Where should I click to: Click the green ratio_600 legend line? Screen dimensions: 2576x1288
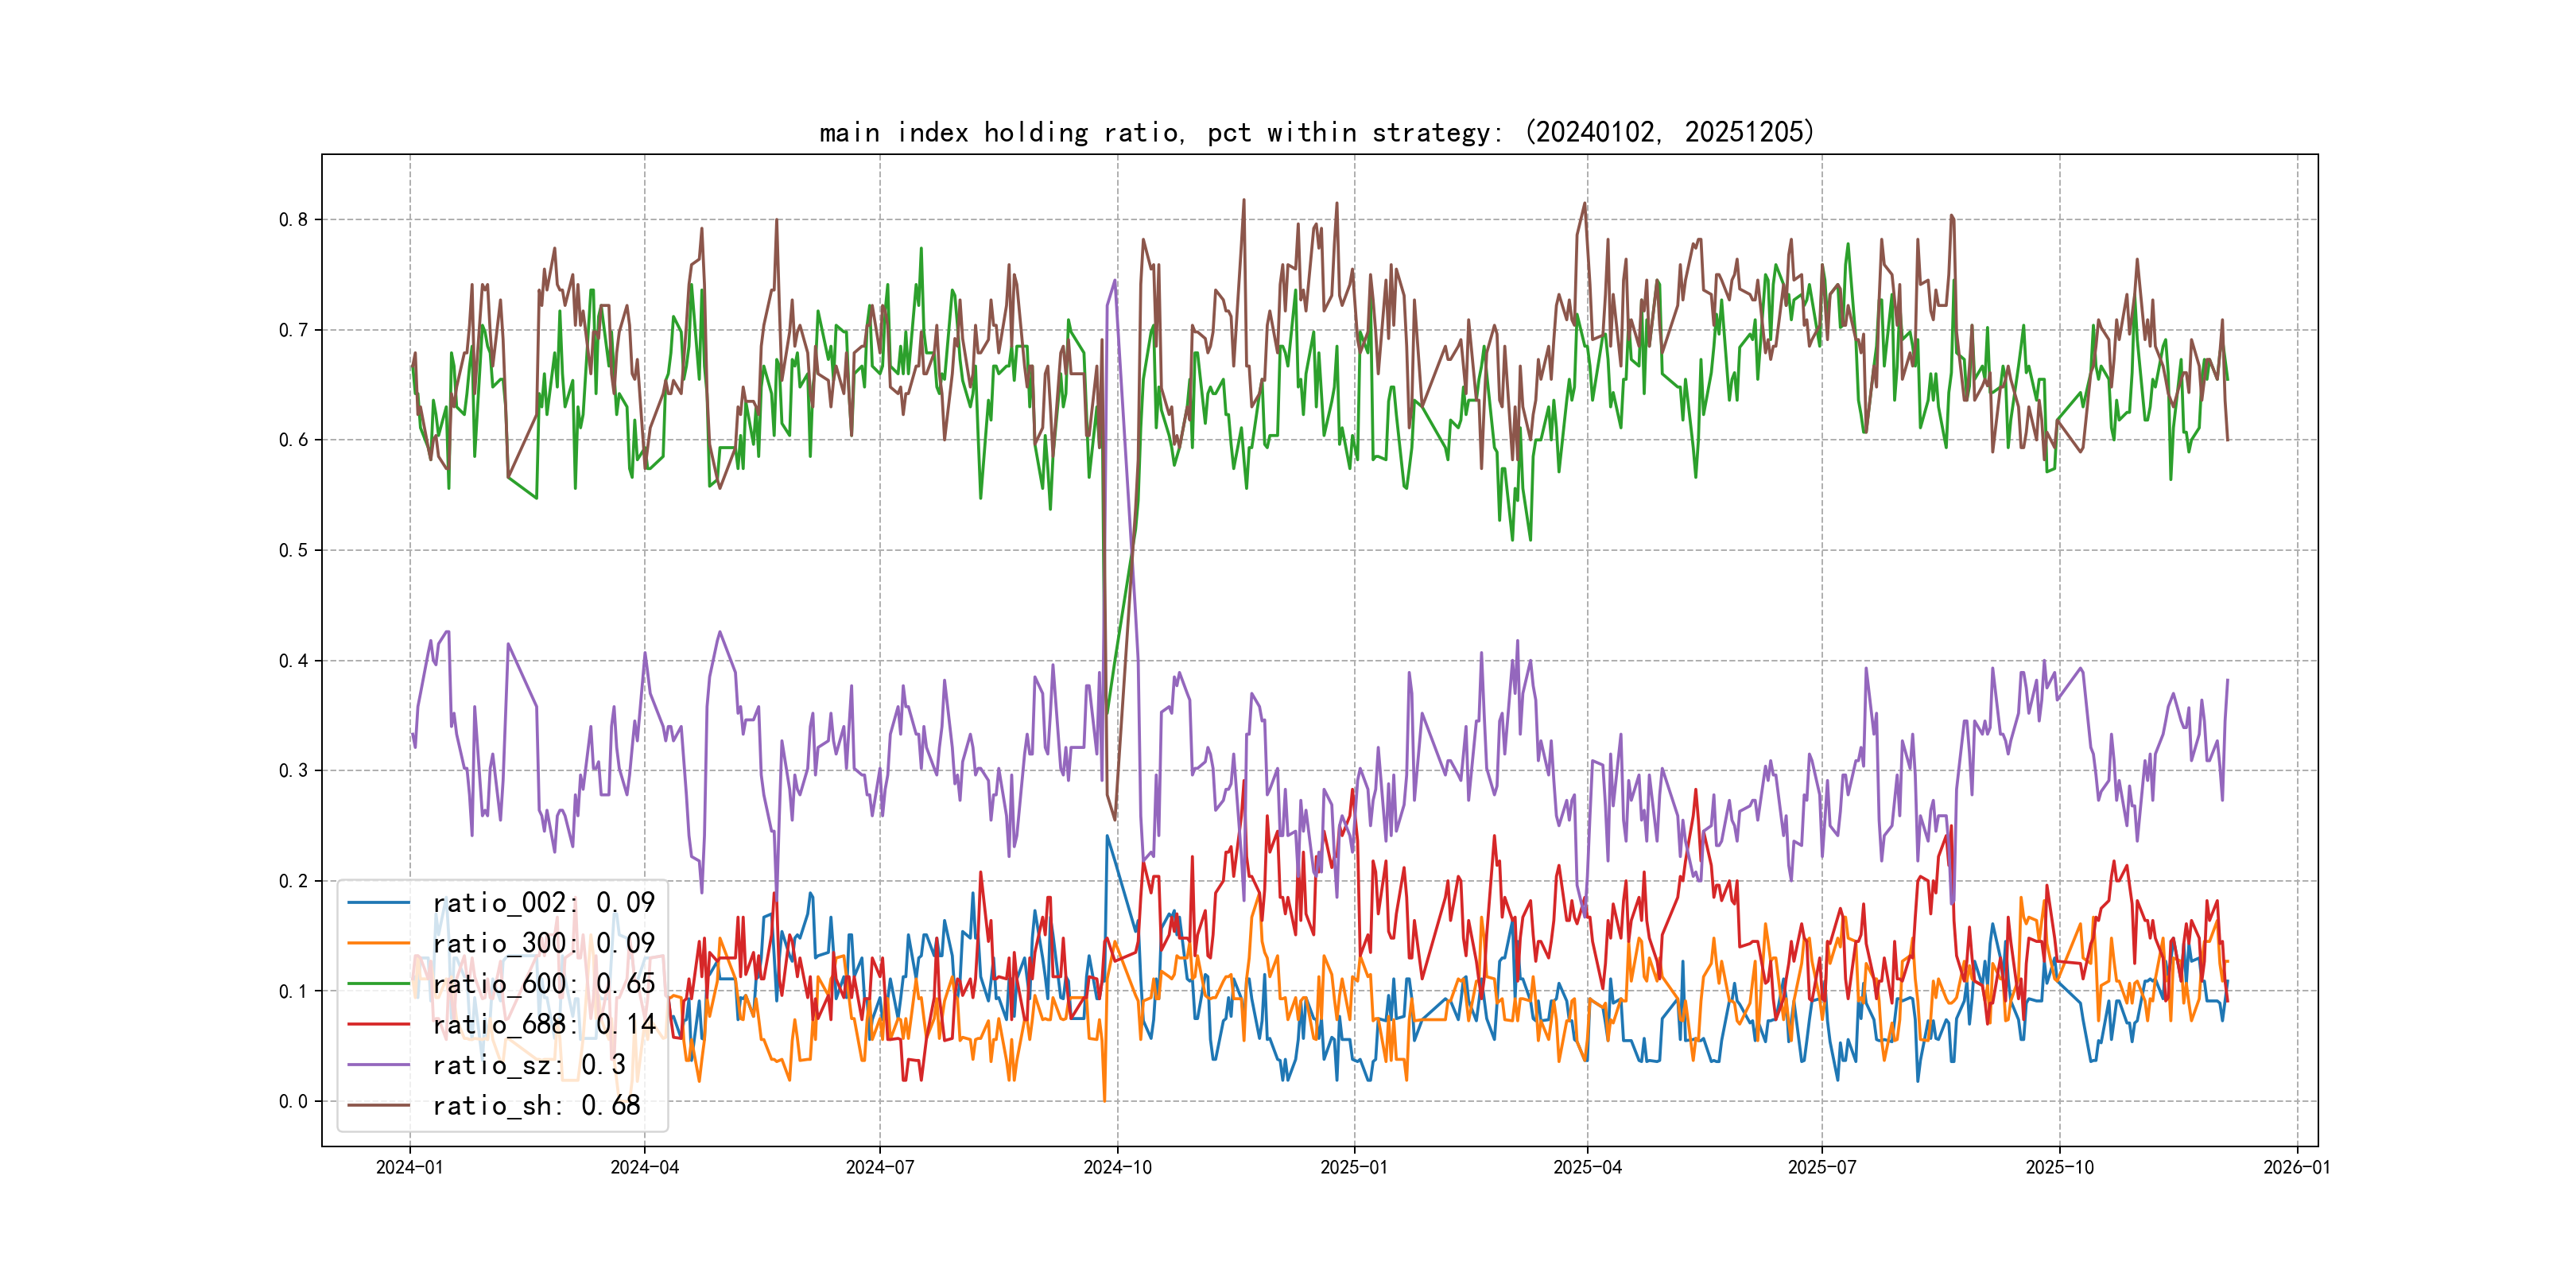379,984
